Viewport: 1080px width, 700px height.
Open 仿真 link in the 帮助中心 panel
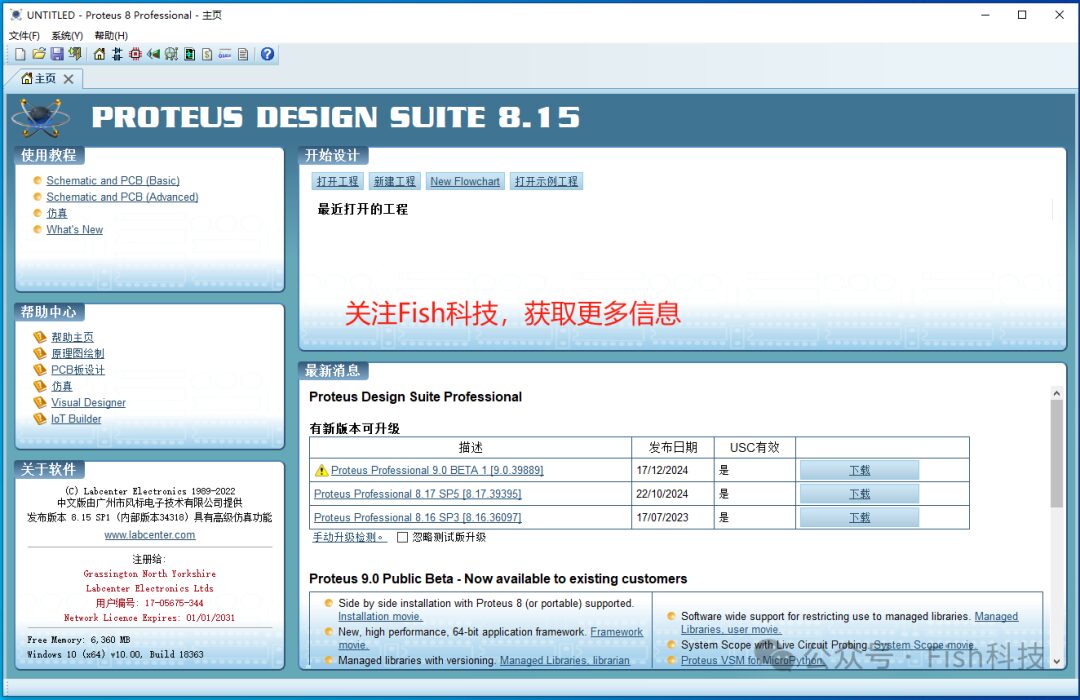(x=61, y=387)
